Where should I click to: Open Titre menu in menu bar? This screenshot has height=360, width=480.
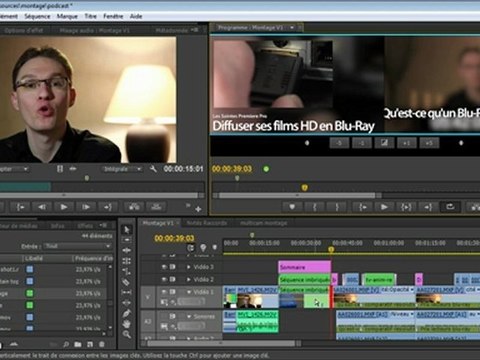(x=90, y=16)
